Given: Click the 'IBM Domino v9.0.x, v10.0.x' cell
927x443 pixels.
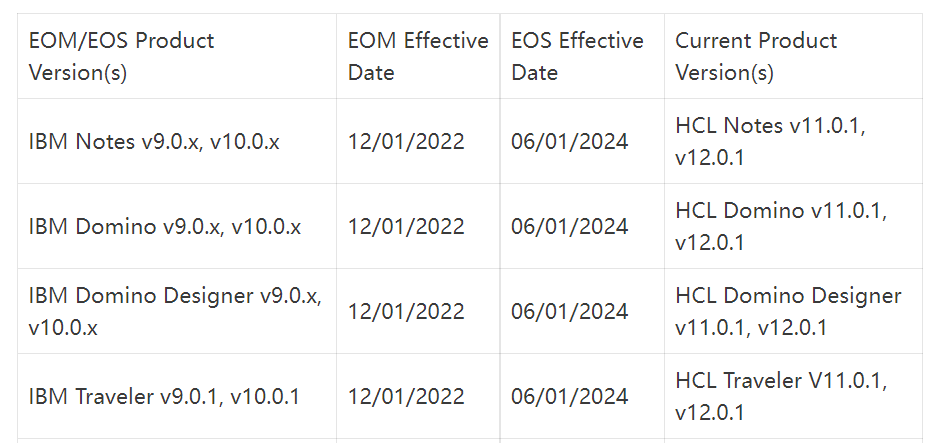Looking at the screenshot, I should click(165, 227).
